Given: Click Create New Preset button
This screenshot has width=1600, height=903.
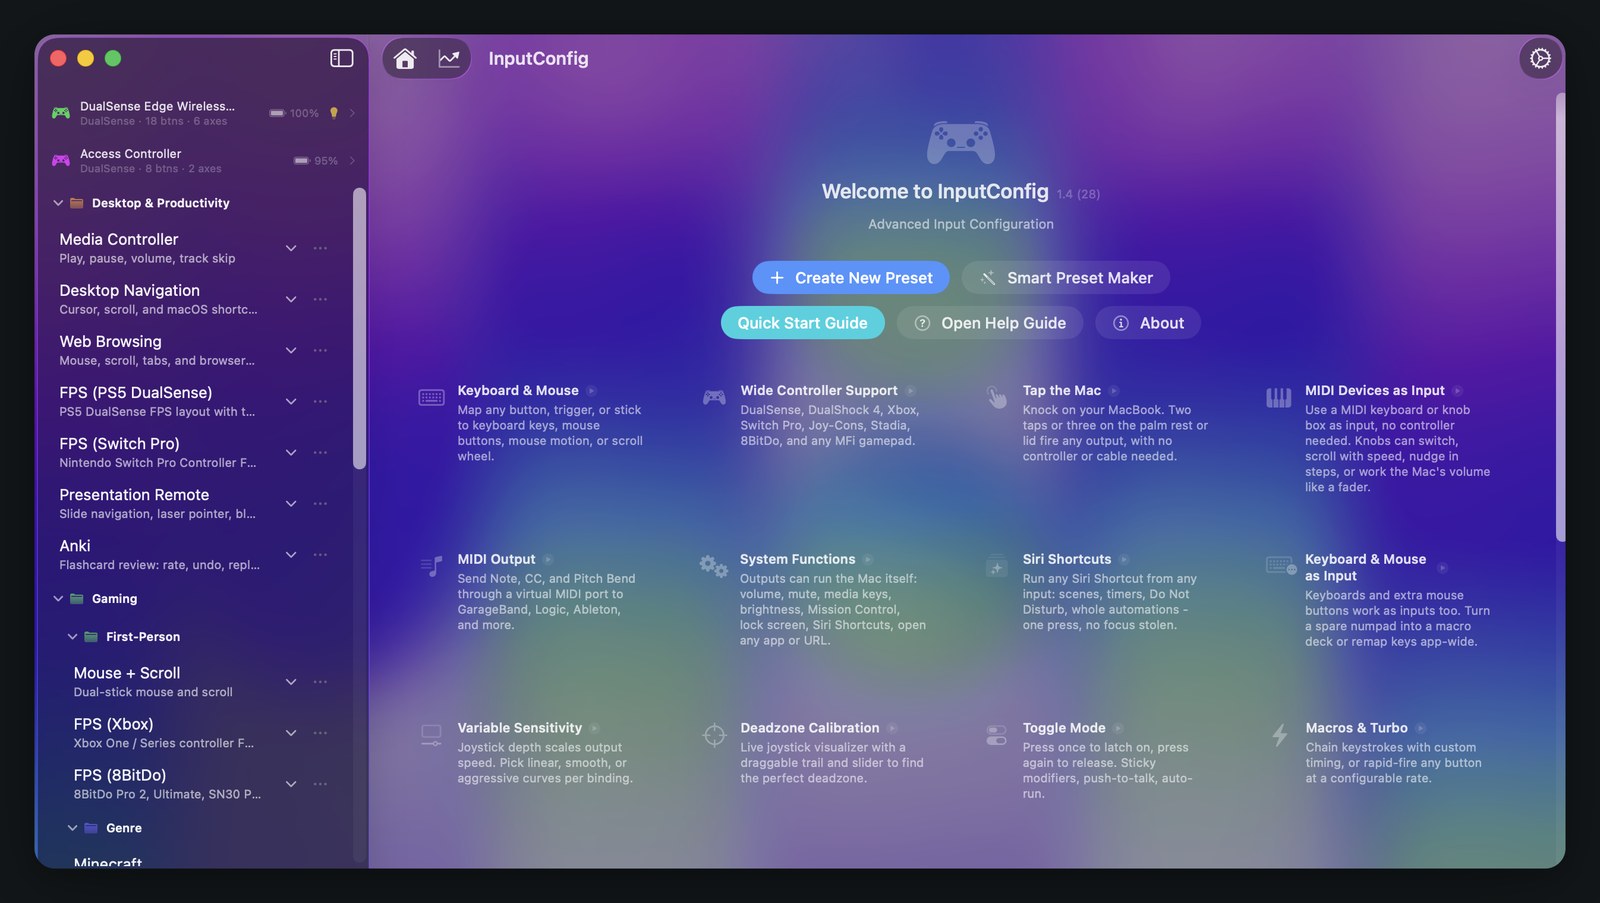Looking at the screenshot, I should click(851, 278).
